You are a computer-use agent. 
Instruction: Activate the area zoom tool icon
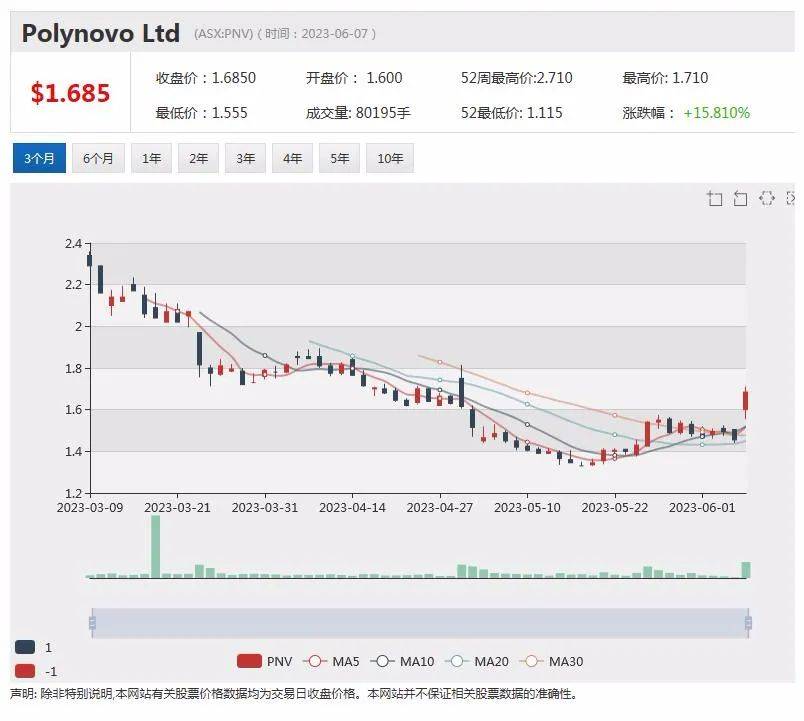point(714,198)
